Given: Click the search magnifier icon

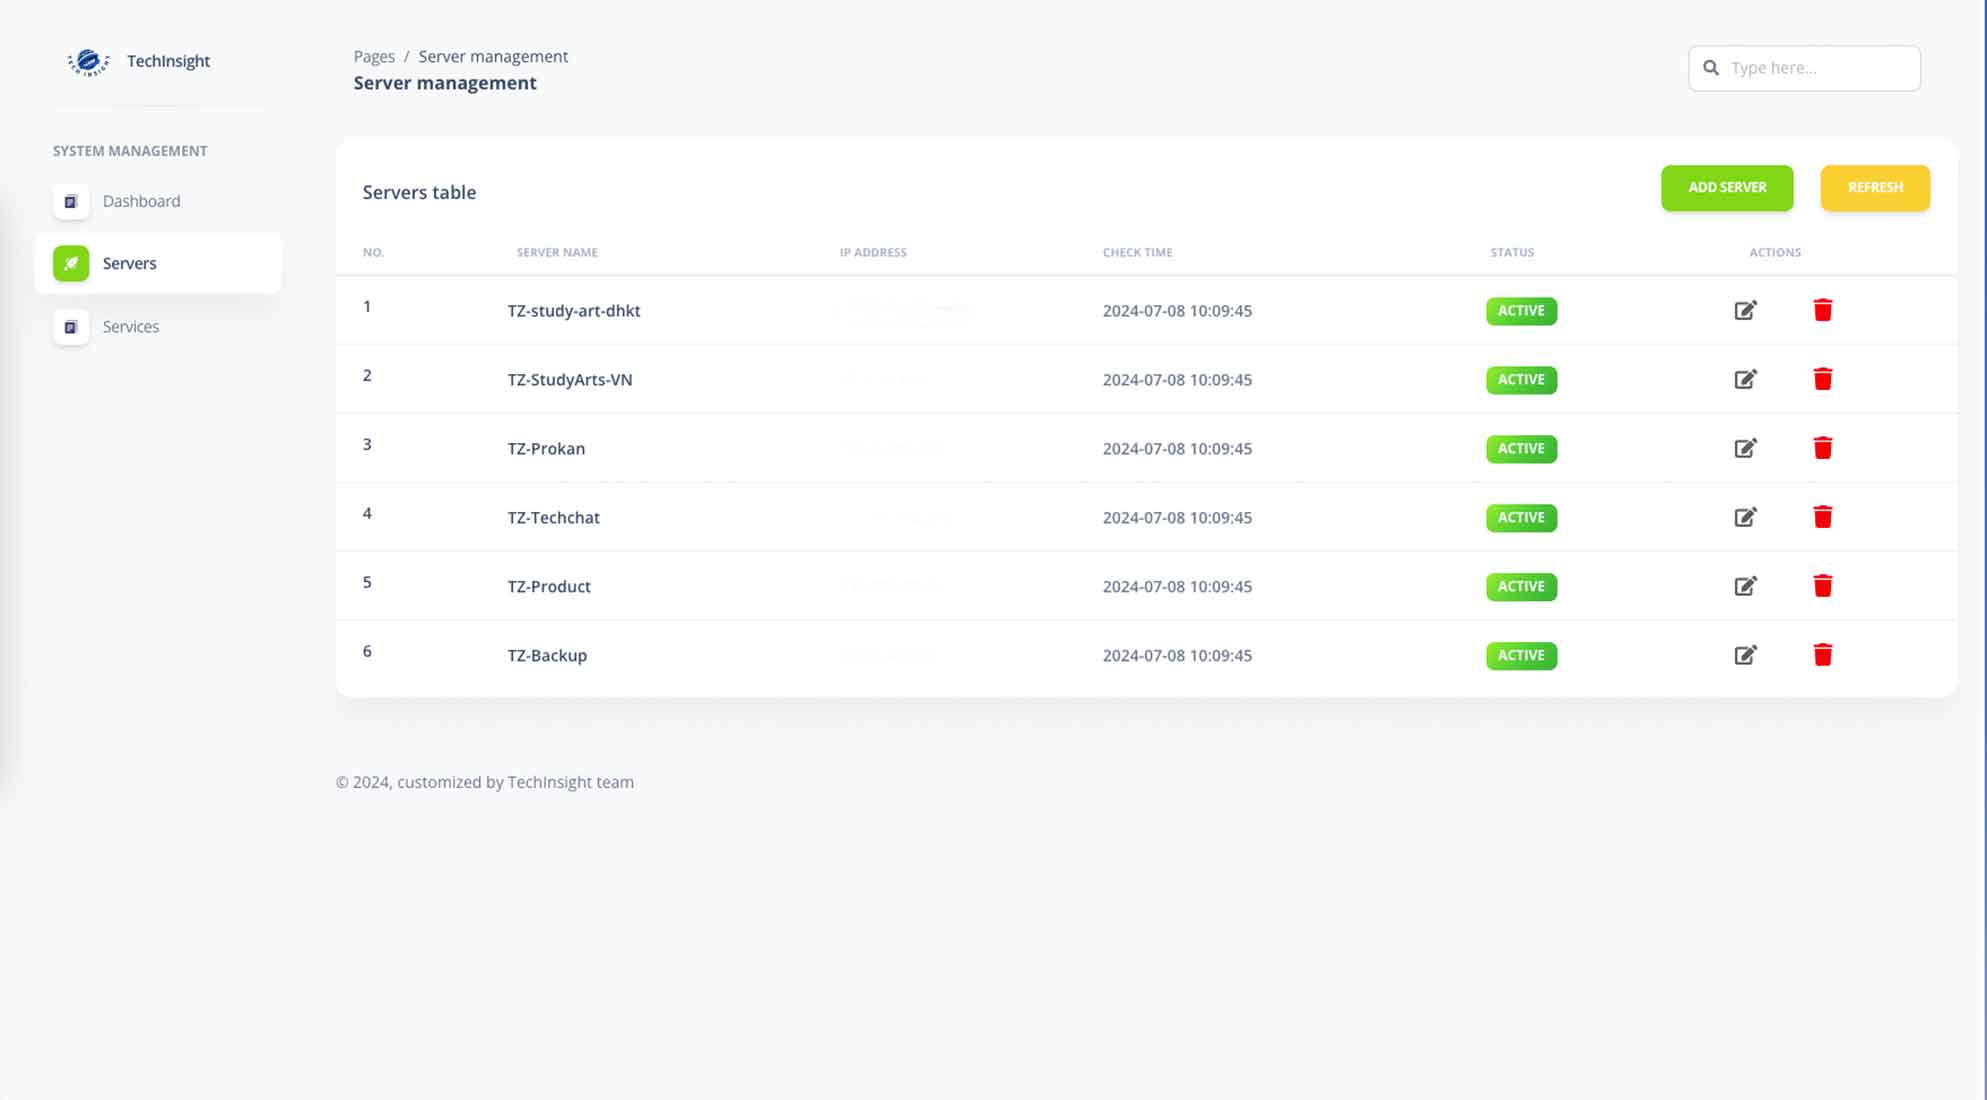Looking at the screenshot, I should pos(1711,68).
